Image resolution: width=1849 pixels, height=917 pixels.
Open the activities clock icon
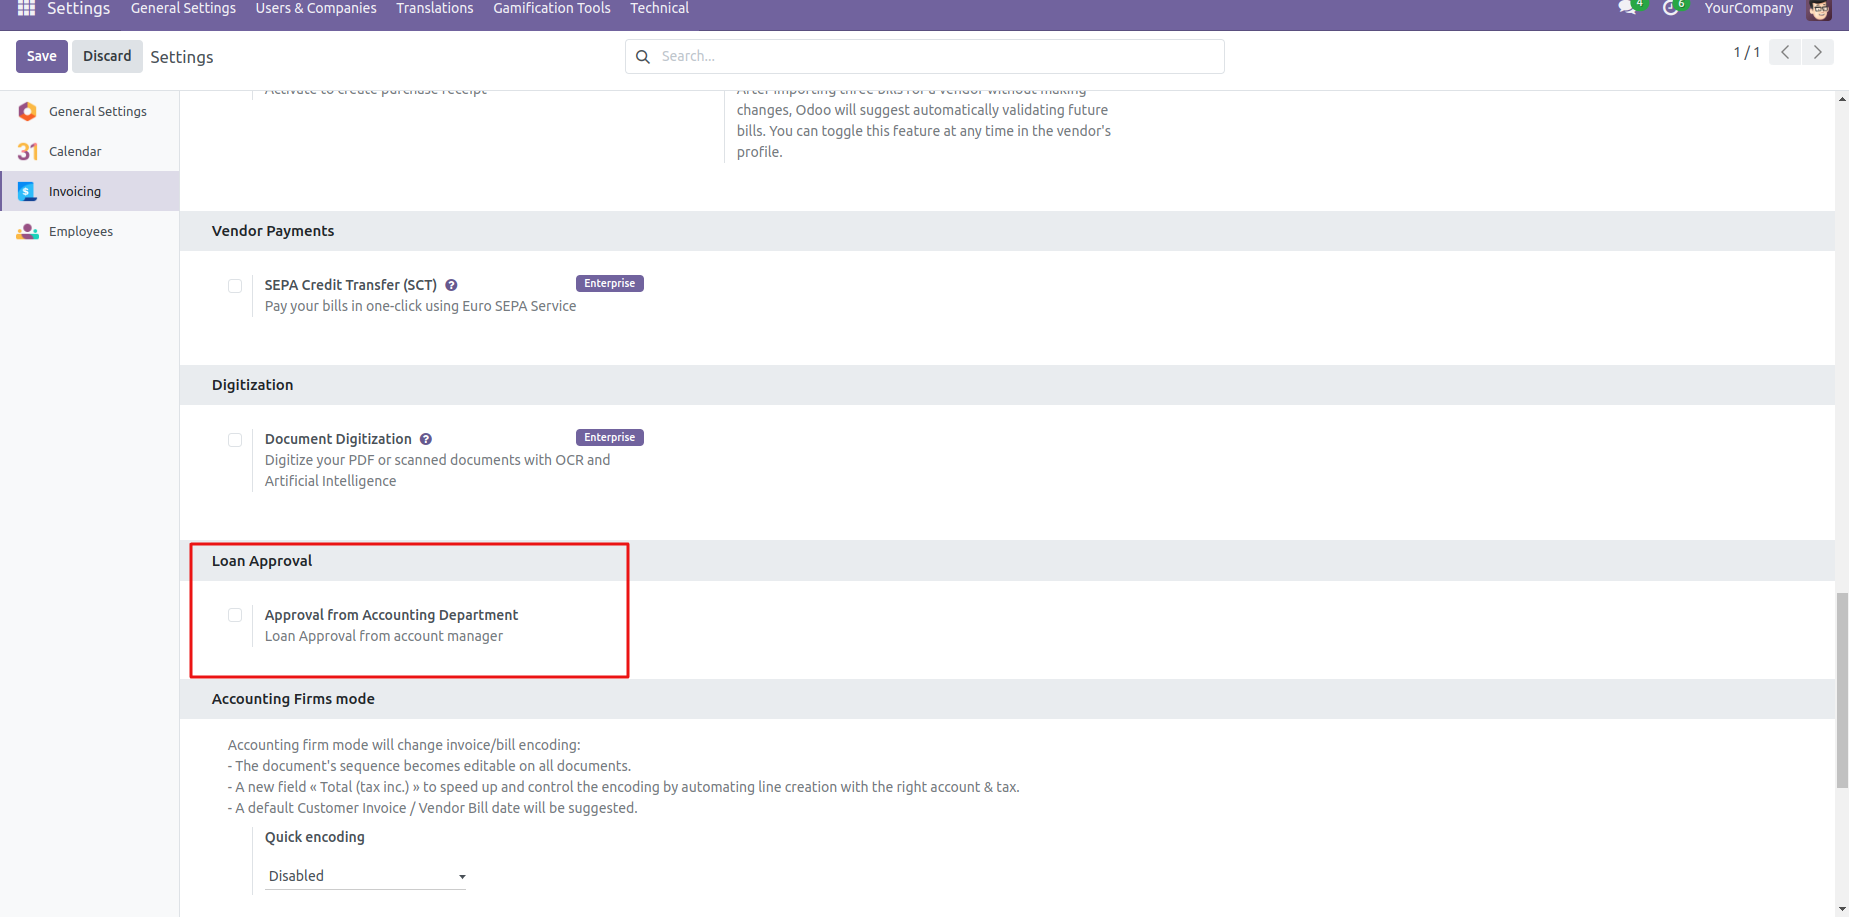tap(1670, 8)
